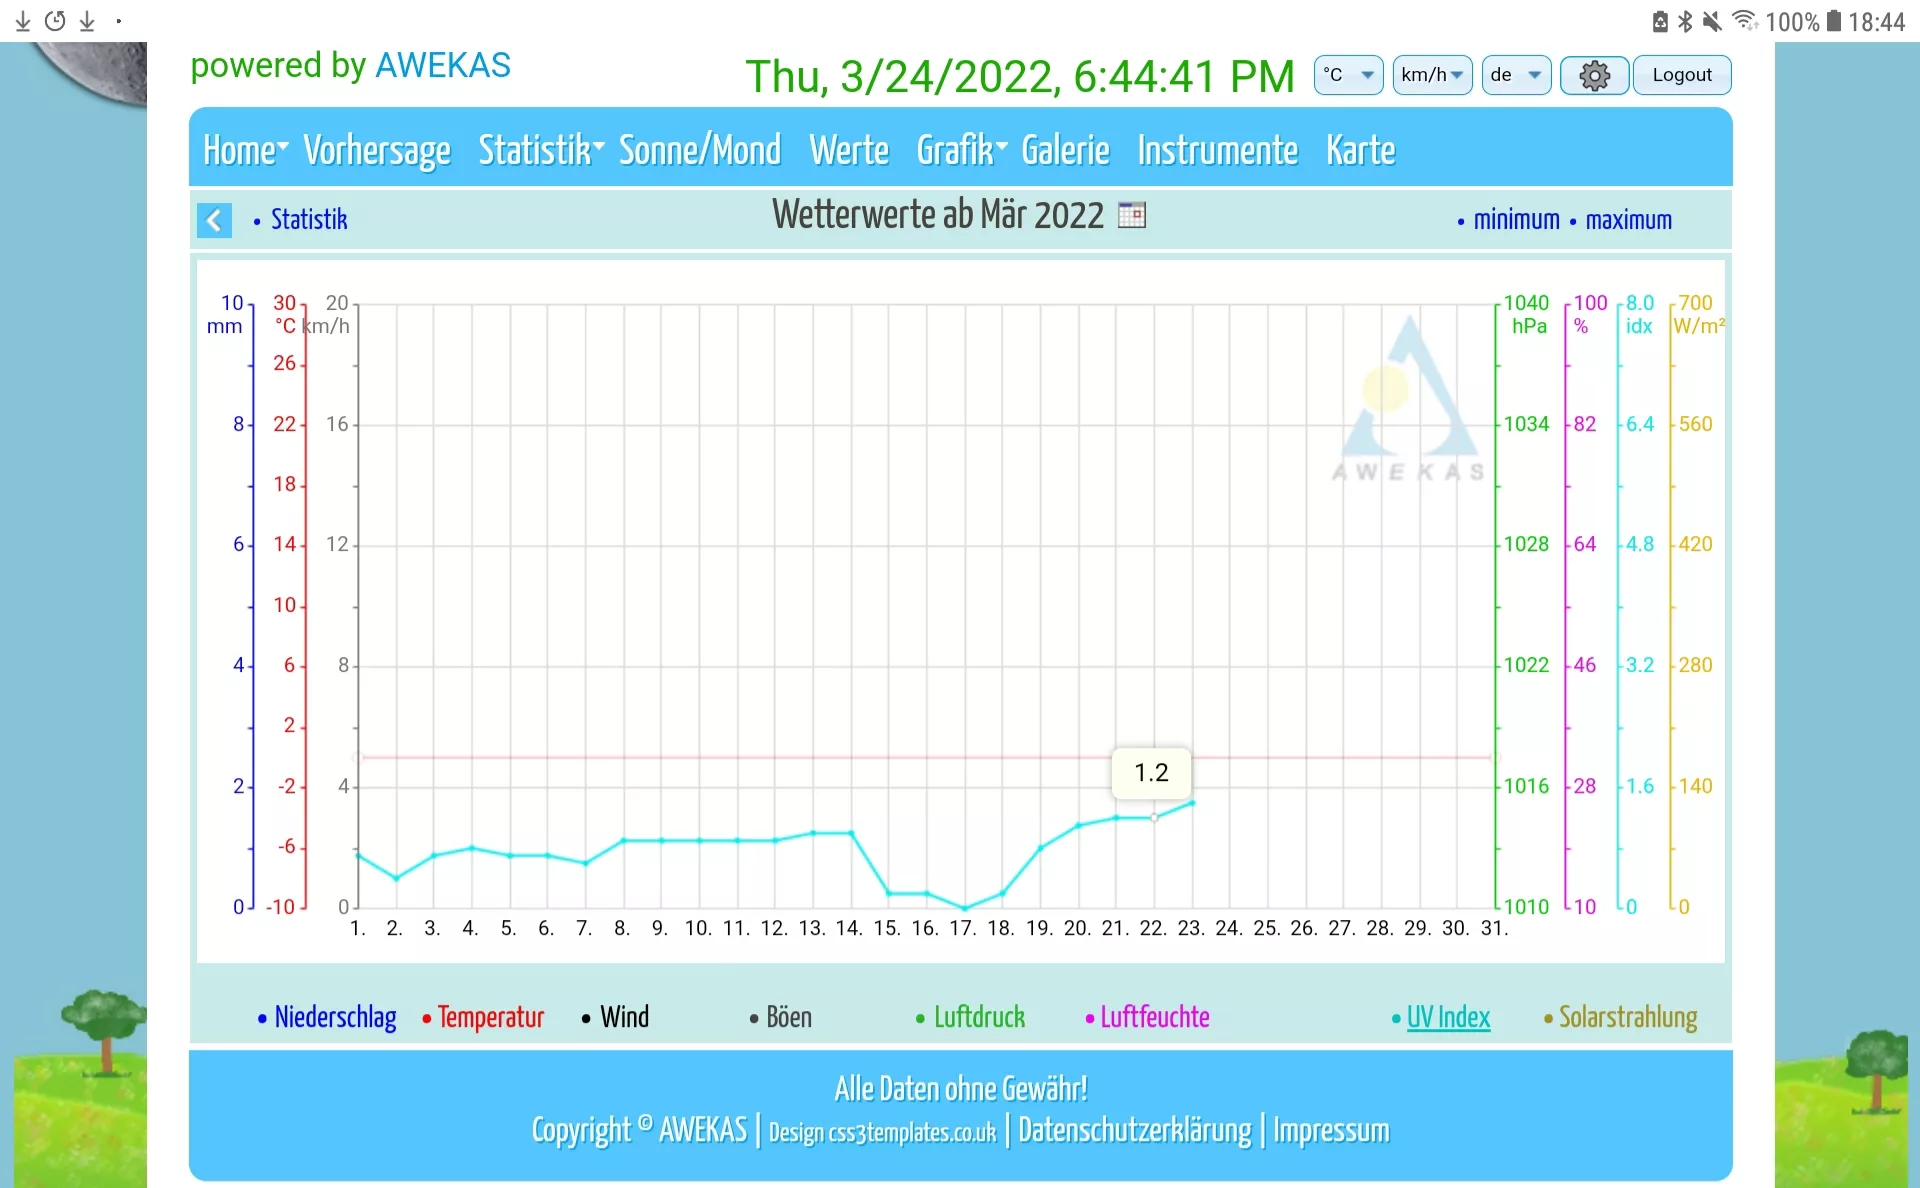Follow the Statistik breadcrumb link
The image size is (1920, 1188).
[x=309, y=220]
